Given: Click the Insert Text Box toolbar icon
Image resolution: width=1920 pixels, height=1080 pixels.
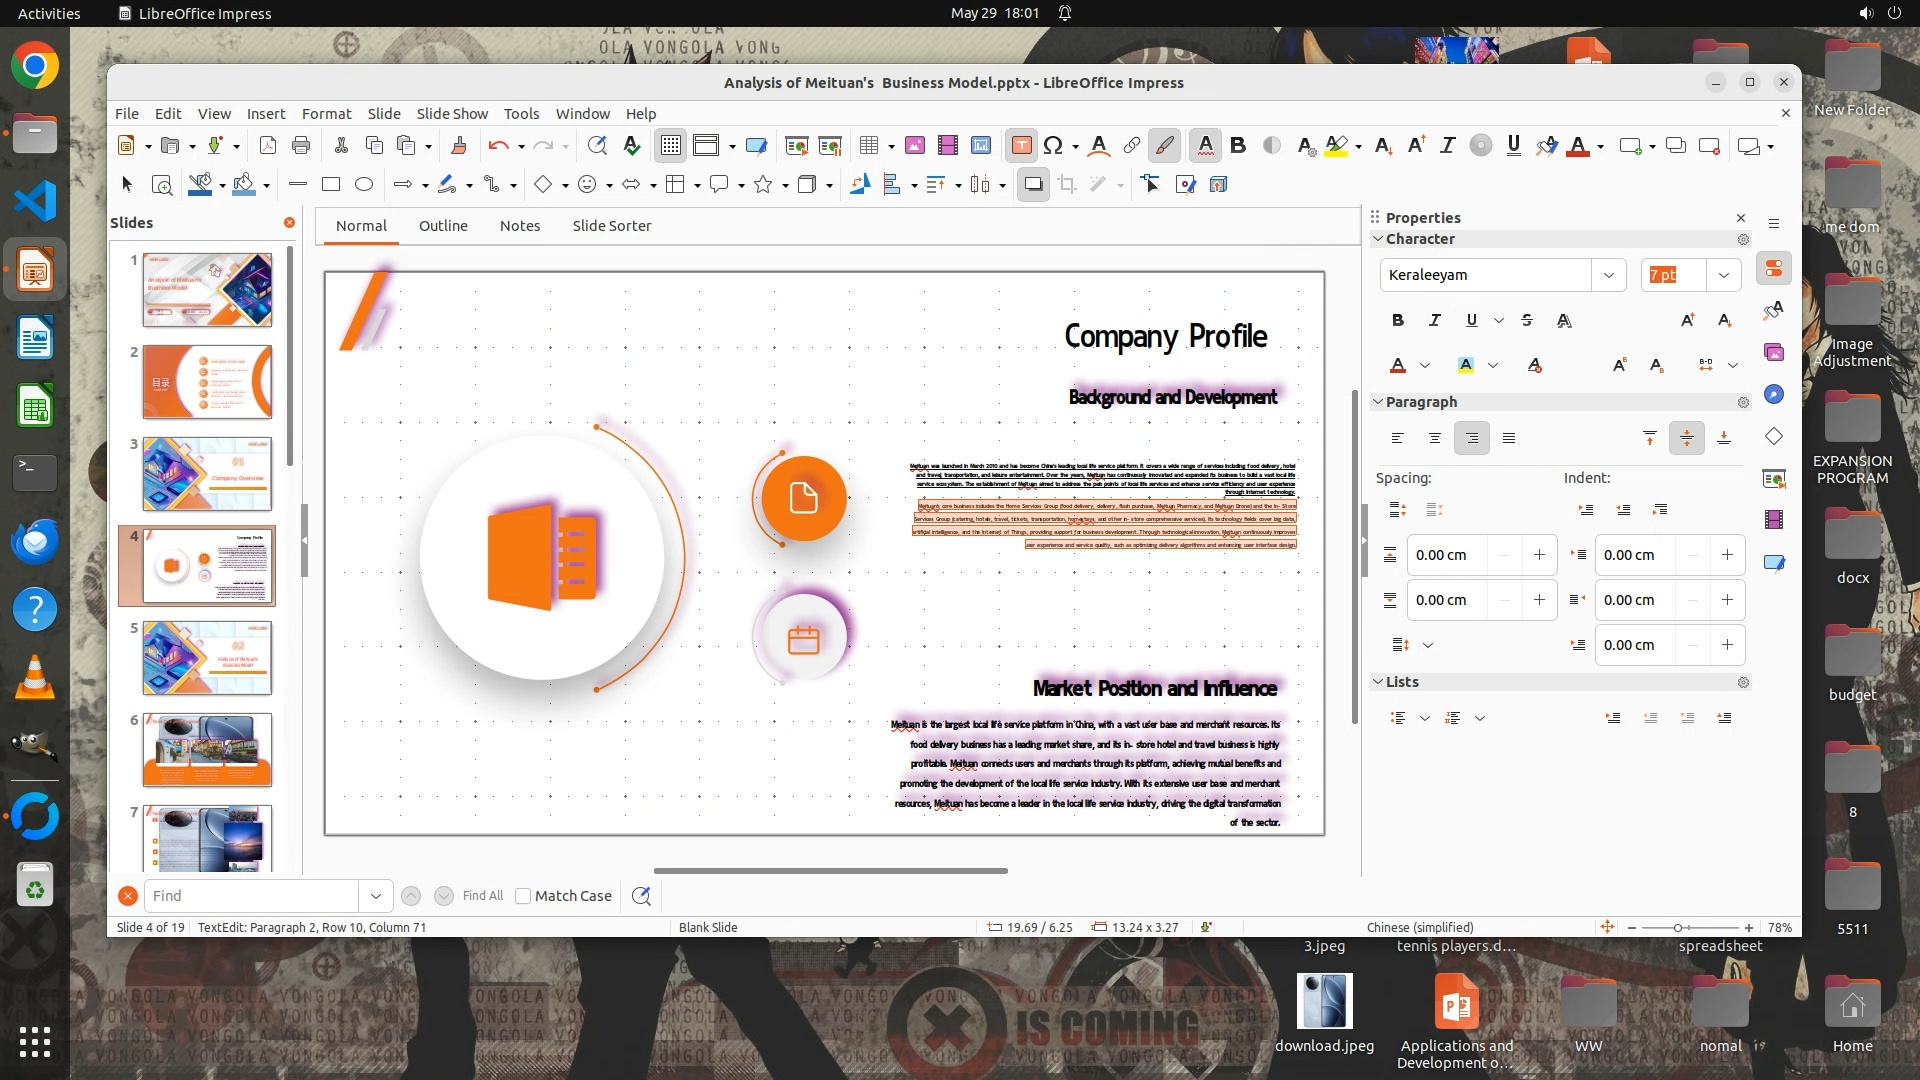Looking at the screenshot, I should pyautogui.click(x=1021, y=146).
